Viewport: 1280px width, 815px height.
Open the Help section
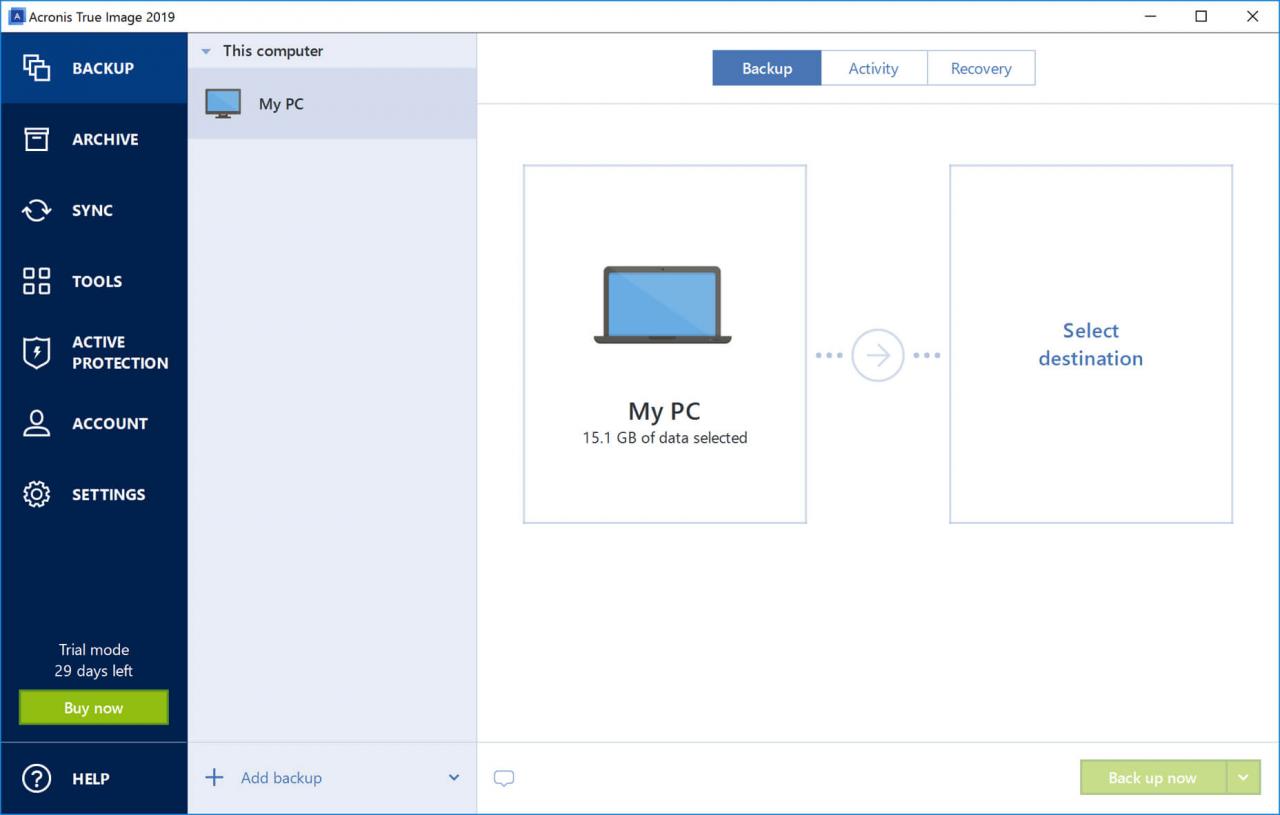pos(36,778)
